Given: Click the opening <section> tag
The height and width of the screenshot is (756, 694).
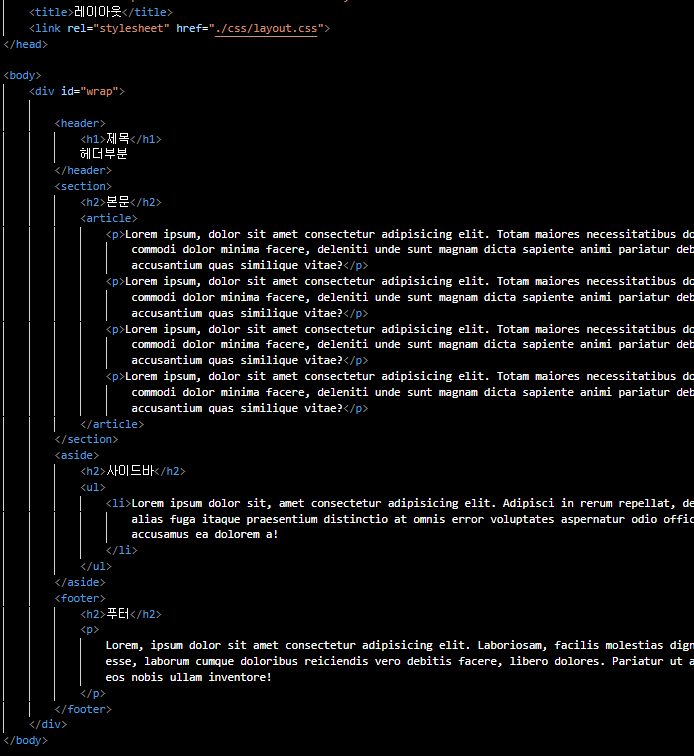Looking at the screenshot, I should coord(83,187).
